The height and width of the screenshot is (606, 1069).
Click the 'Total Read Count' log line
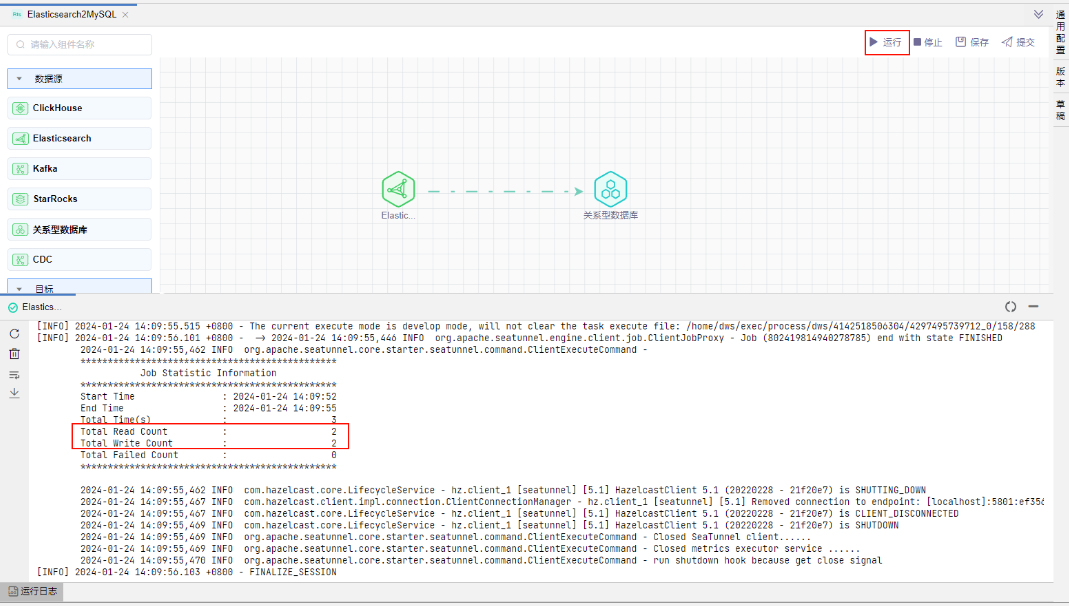tap(208, 431)
